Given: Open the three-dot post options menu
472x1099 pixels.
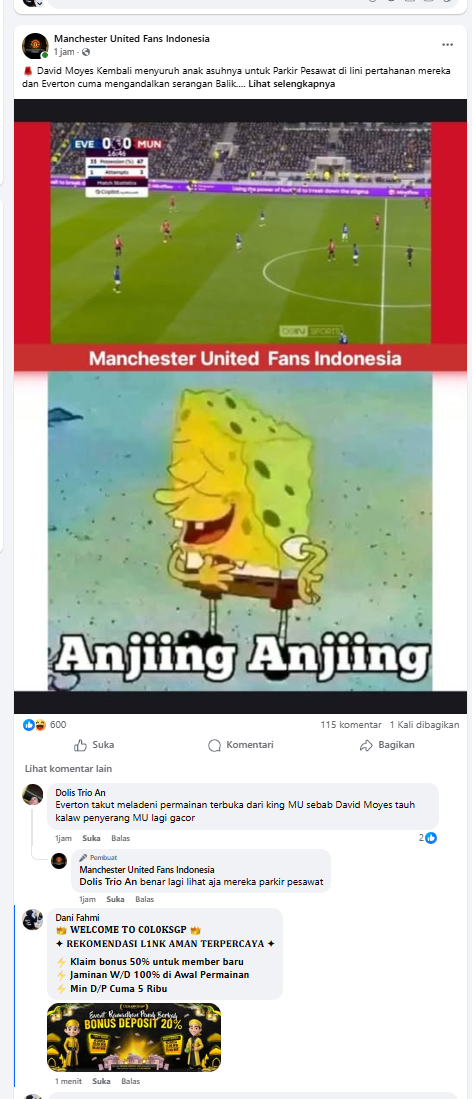Looking at the screenshot, I should (x=447, y=45).
